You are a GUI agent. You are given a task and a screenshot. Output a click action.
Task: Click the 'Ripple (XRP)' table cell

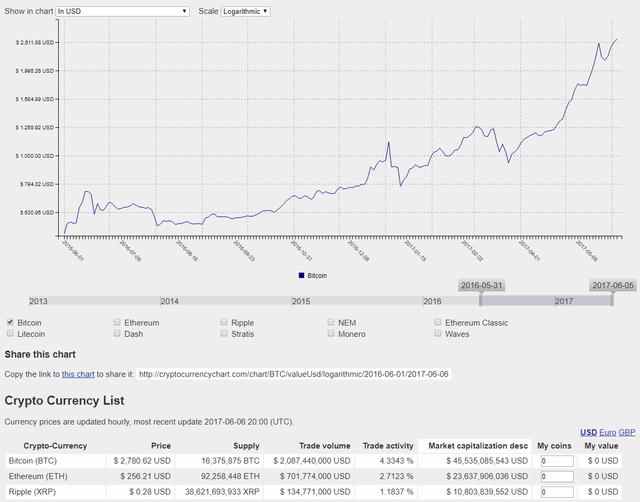click(x=55, y=492)
